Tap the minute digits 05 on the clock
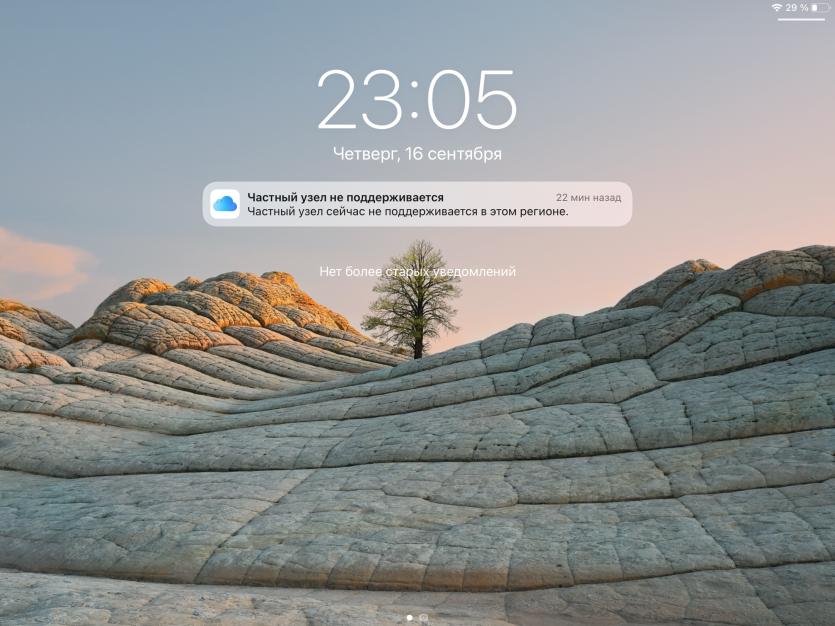 pyautogui.click(x=472, y=100)
